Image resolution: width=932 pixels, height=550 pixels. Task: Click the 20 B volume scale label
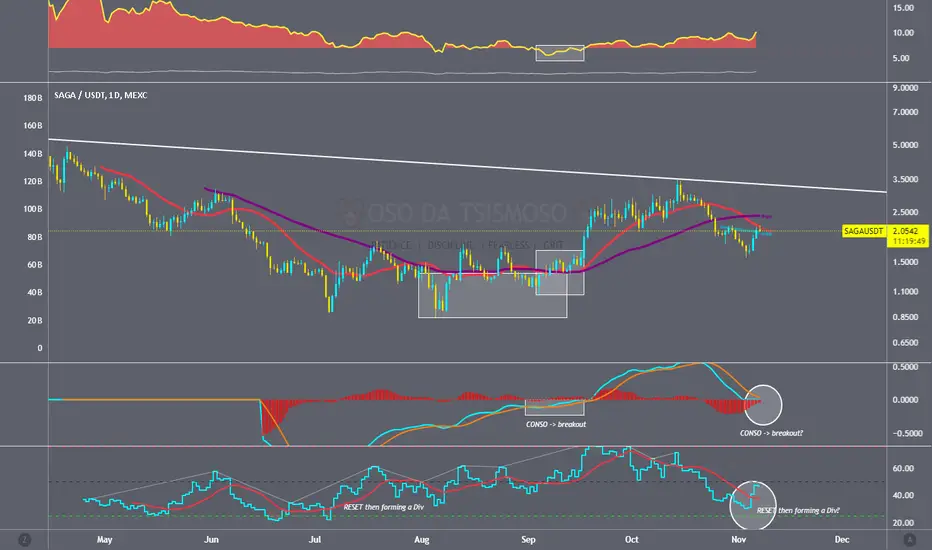pyautogui.click(x=34, y=320)
